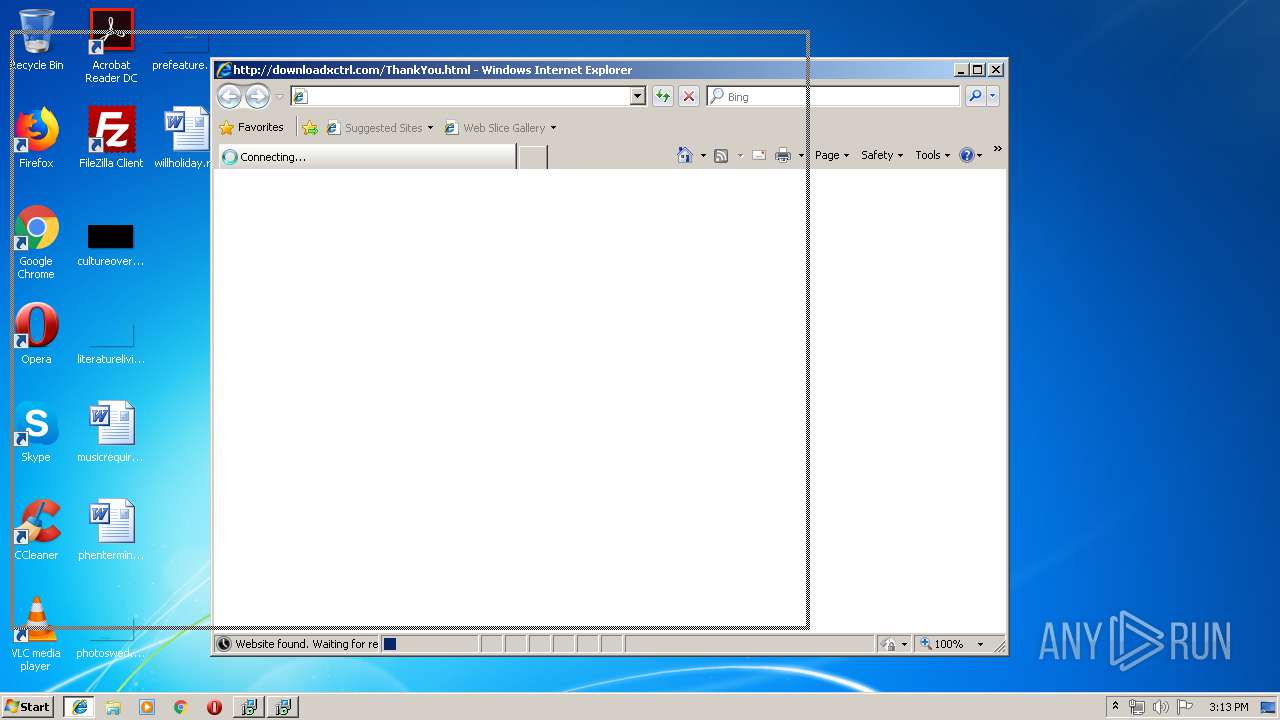Open the Windows Start menu
1280x720 pixels.
tap(28, 707)
